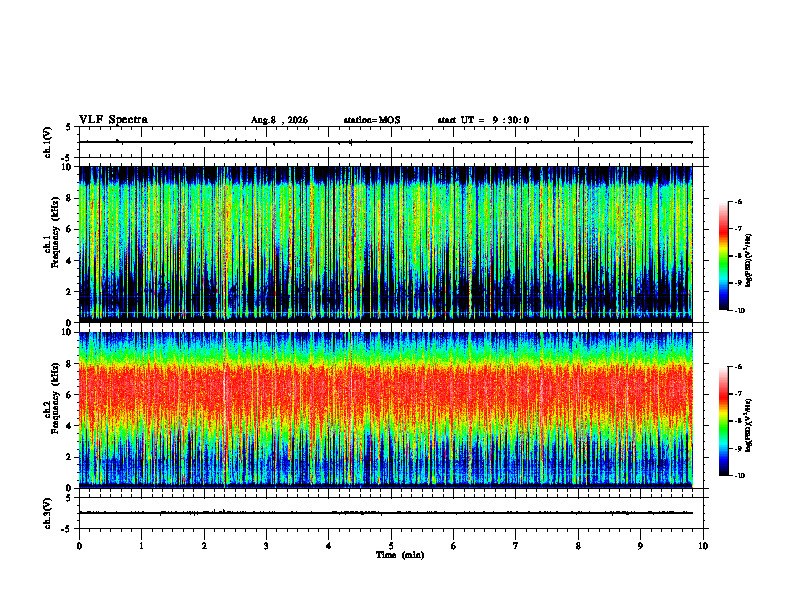The height and width of the screenshot is (612, 792).
Task: Click the time axis tick label "6"
Action: click(x=453, y=546)
